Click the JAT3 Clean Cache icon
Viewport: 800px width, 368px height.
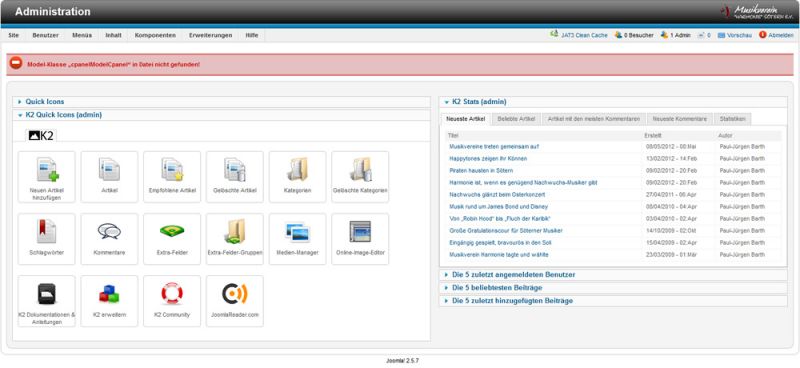point(554,35)
